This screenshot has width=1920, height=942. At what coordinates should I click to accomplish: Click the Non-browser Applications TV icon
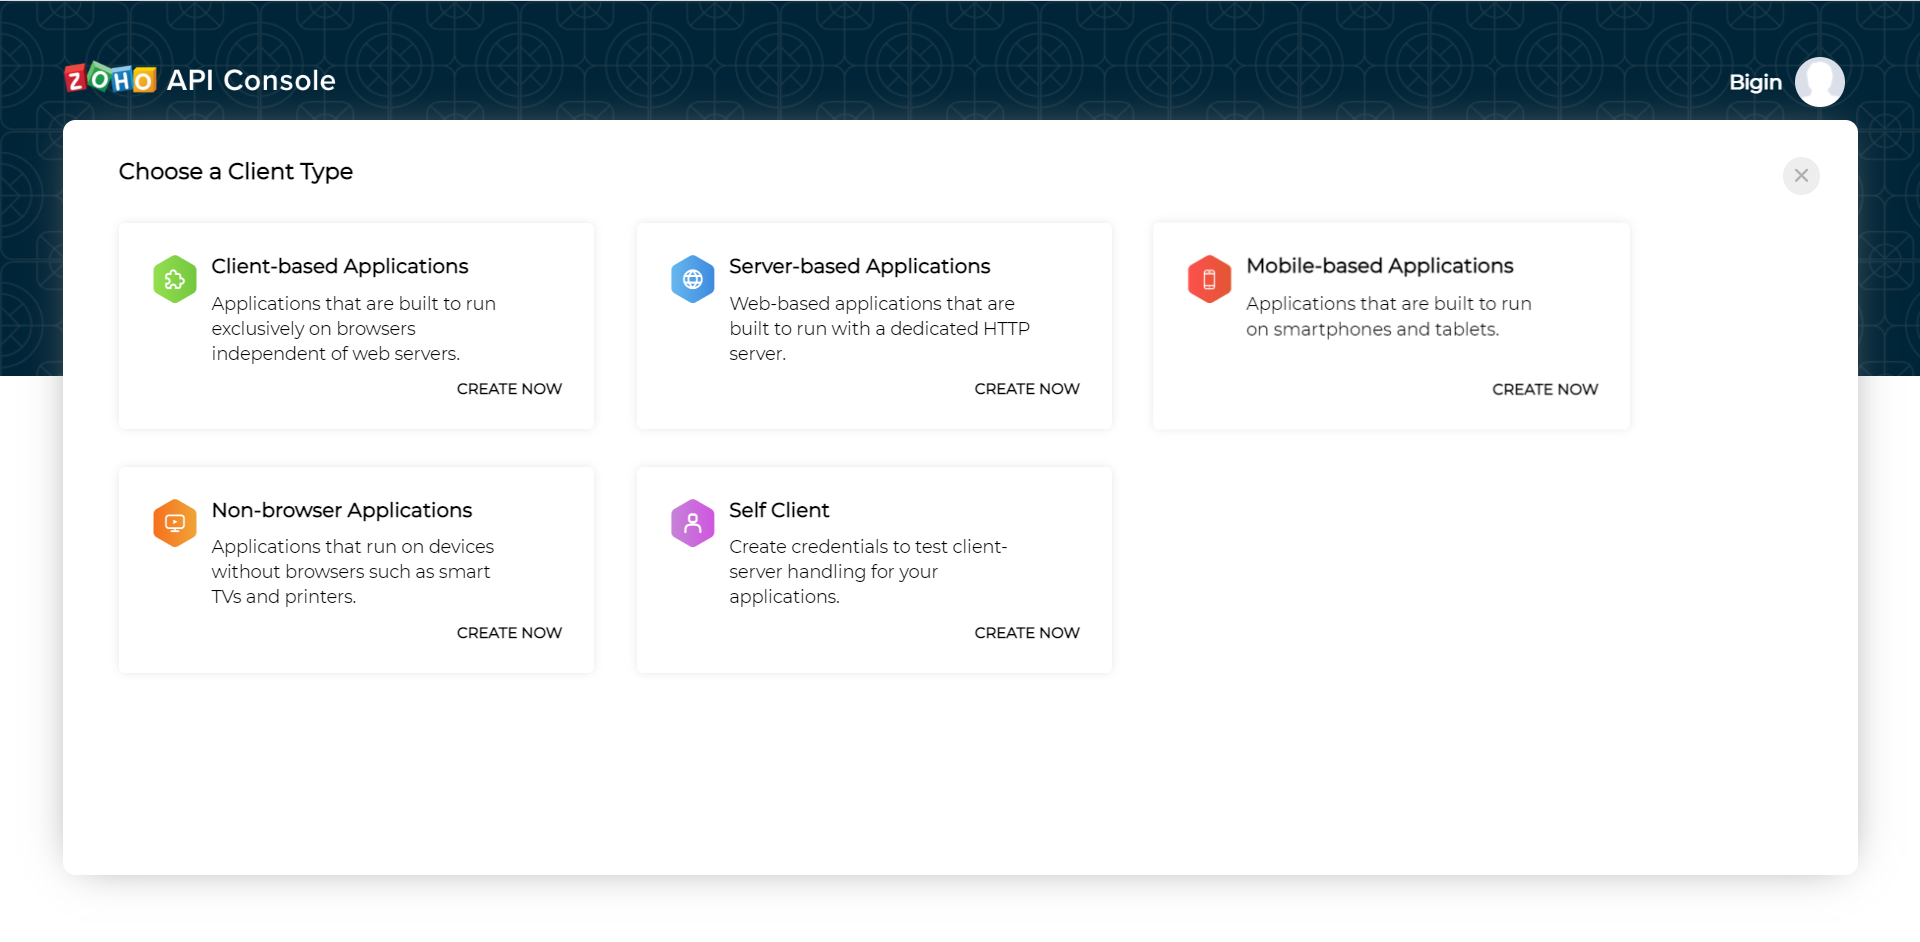(x=174, y=522)
